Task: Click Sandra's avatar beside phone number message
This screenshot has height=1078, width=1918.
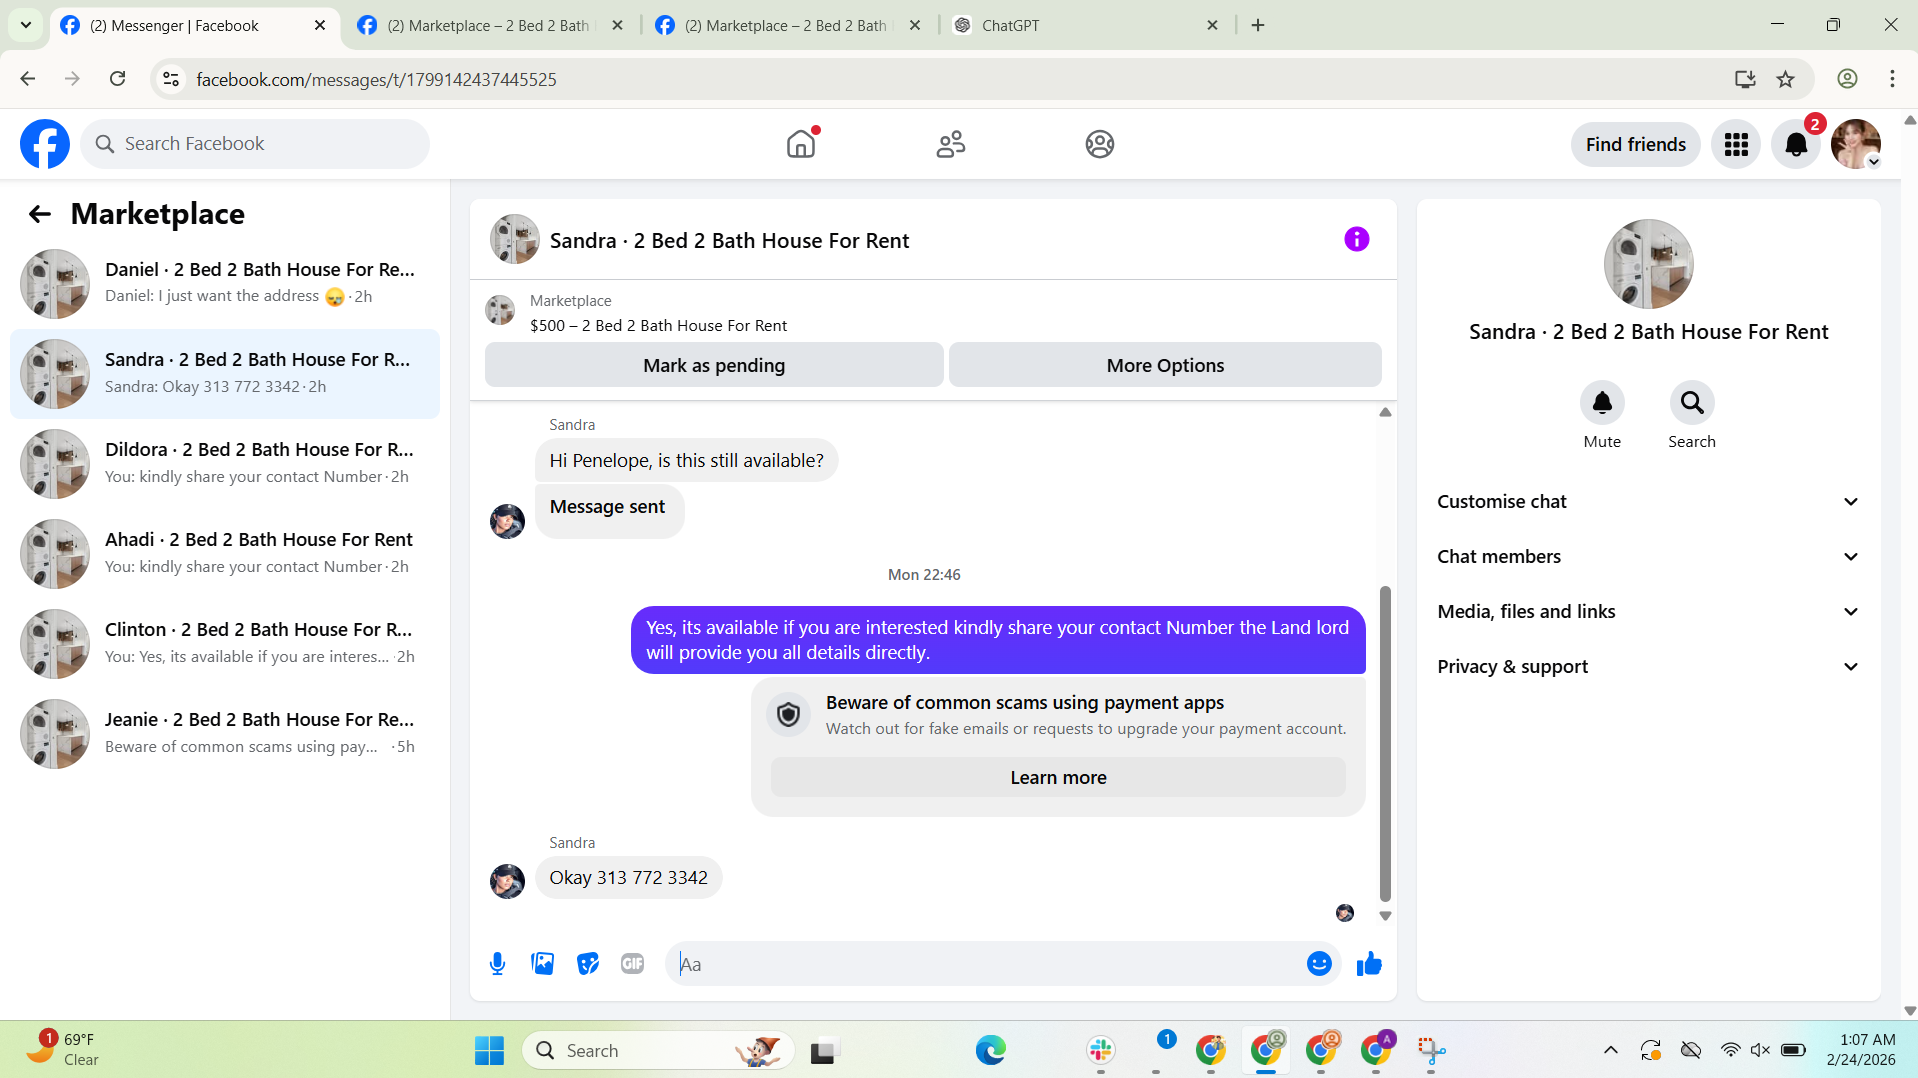Action: point(507,881)
